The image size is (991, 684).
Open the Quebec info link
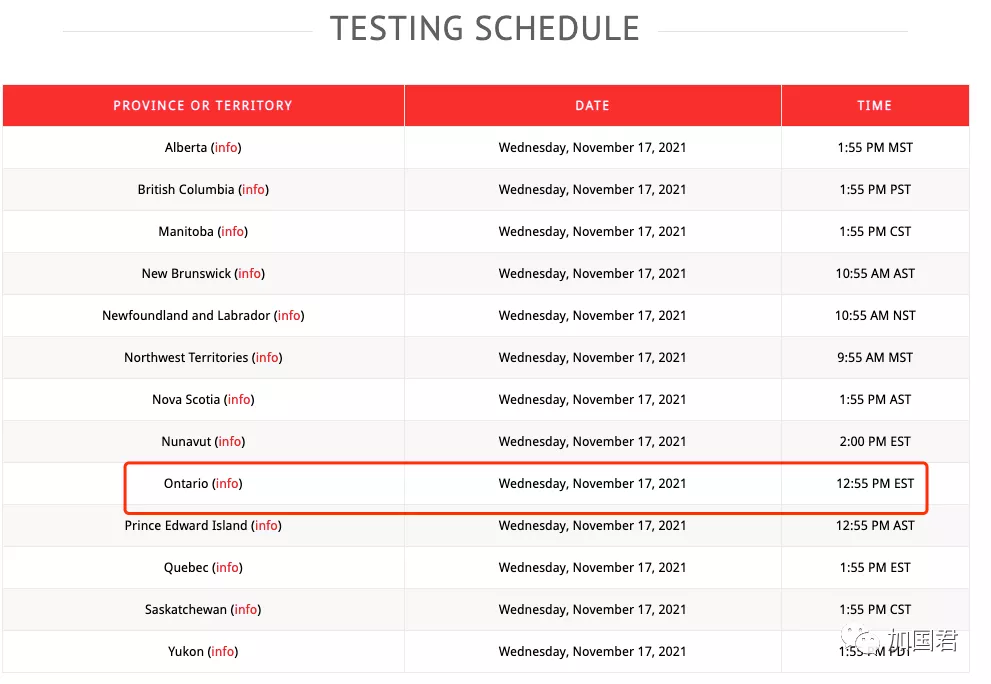point(227,568)
